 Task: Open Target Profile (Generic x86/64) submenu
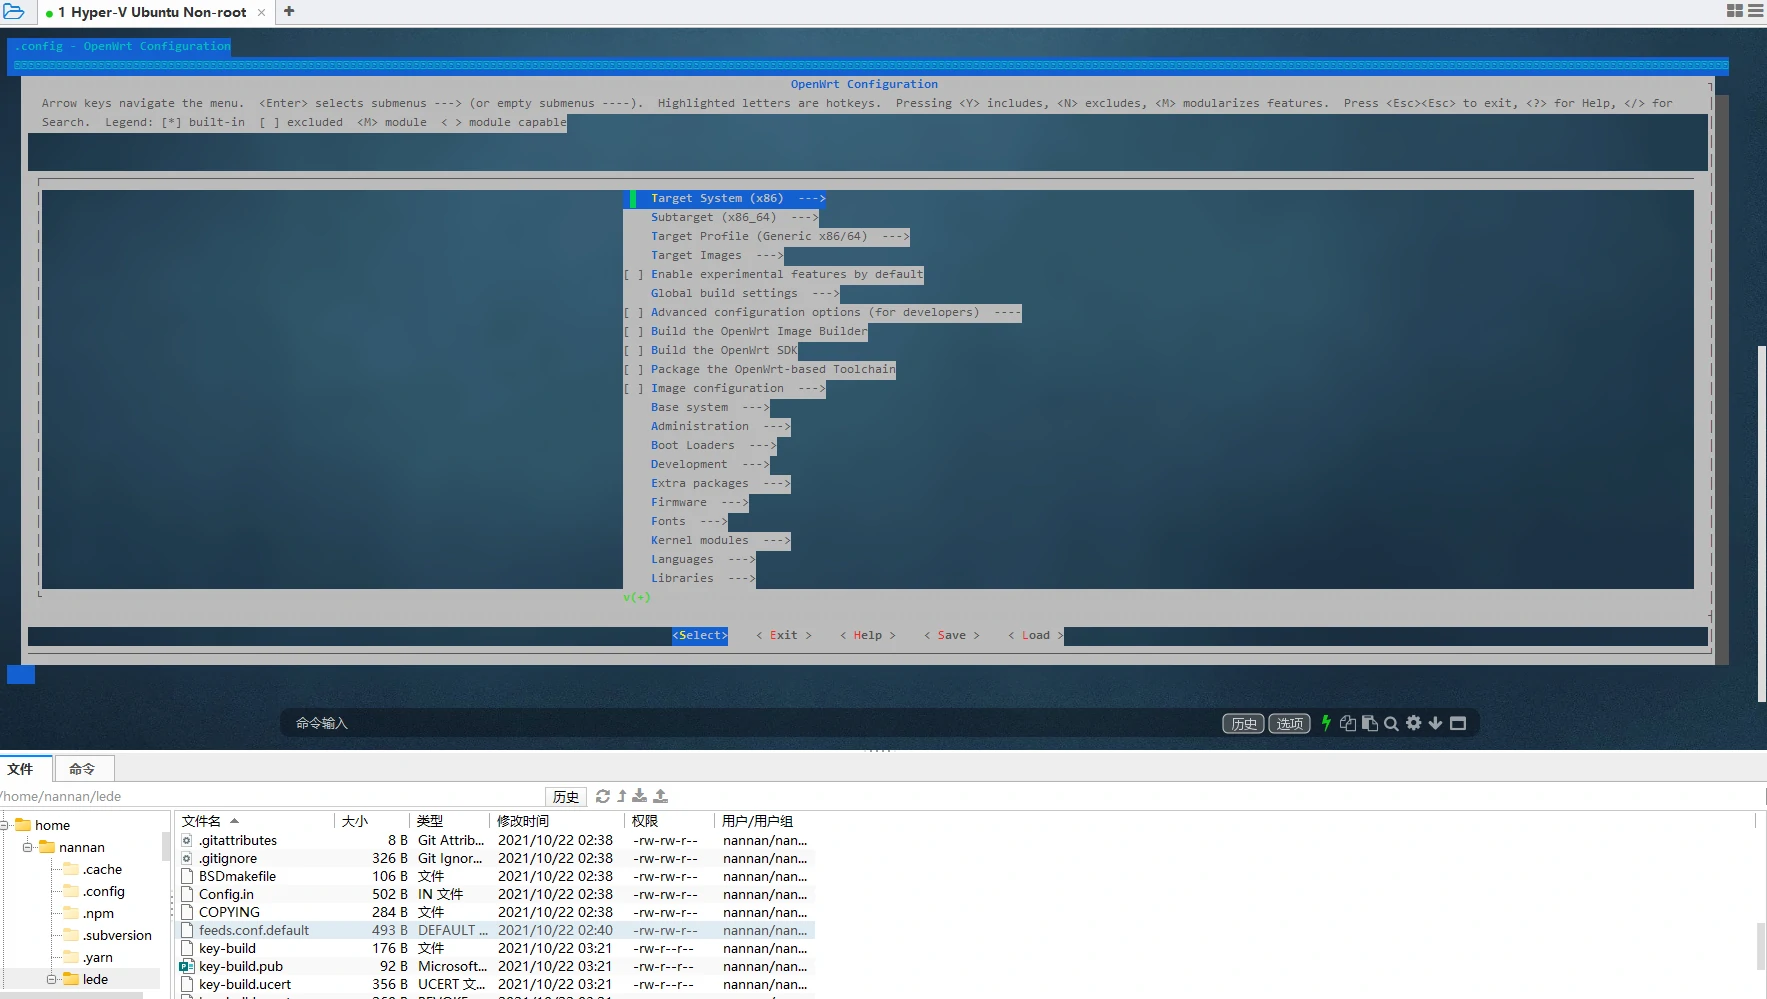[x=780, y=236]
